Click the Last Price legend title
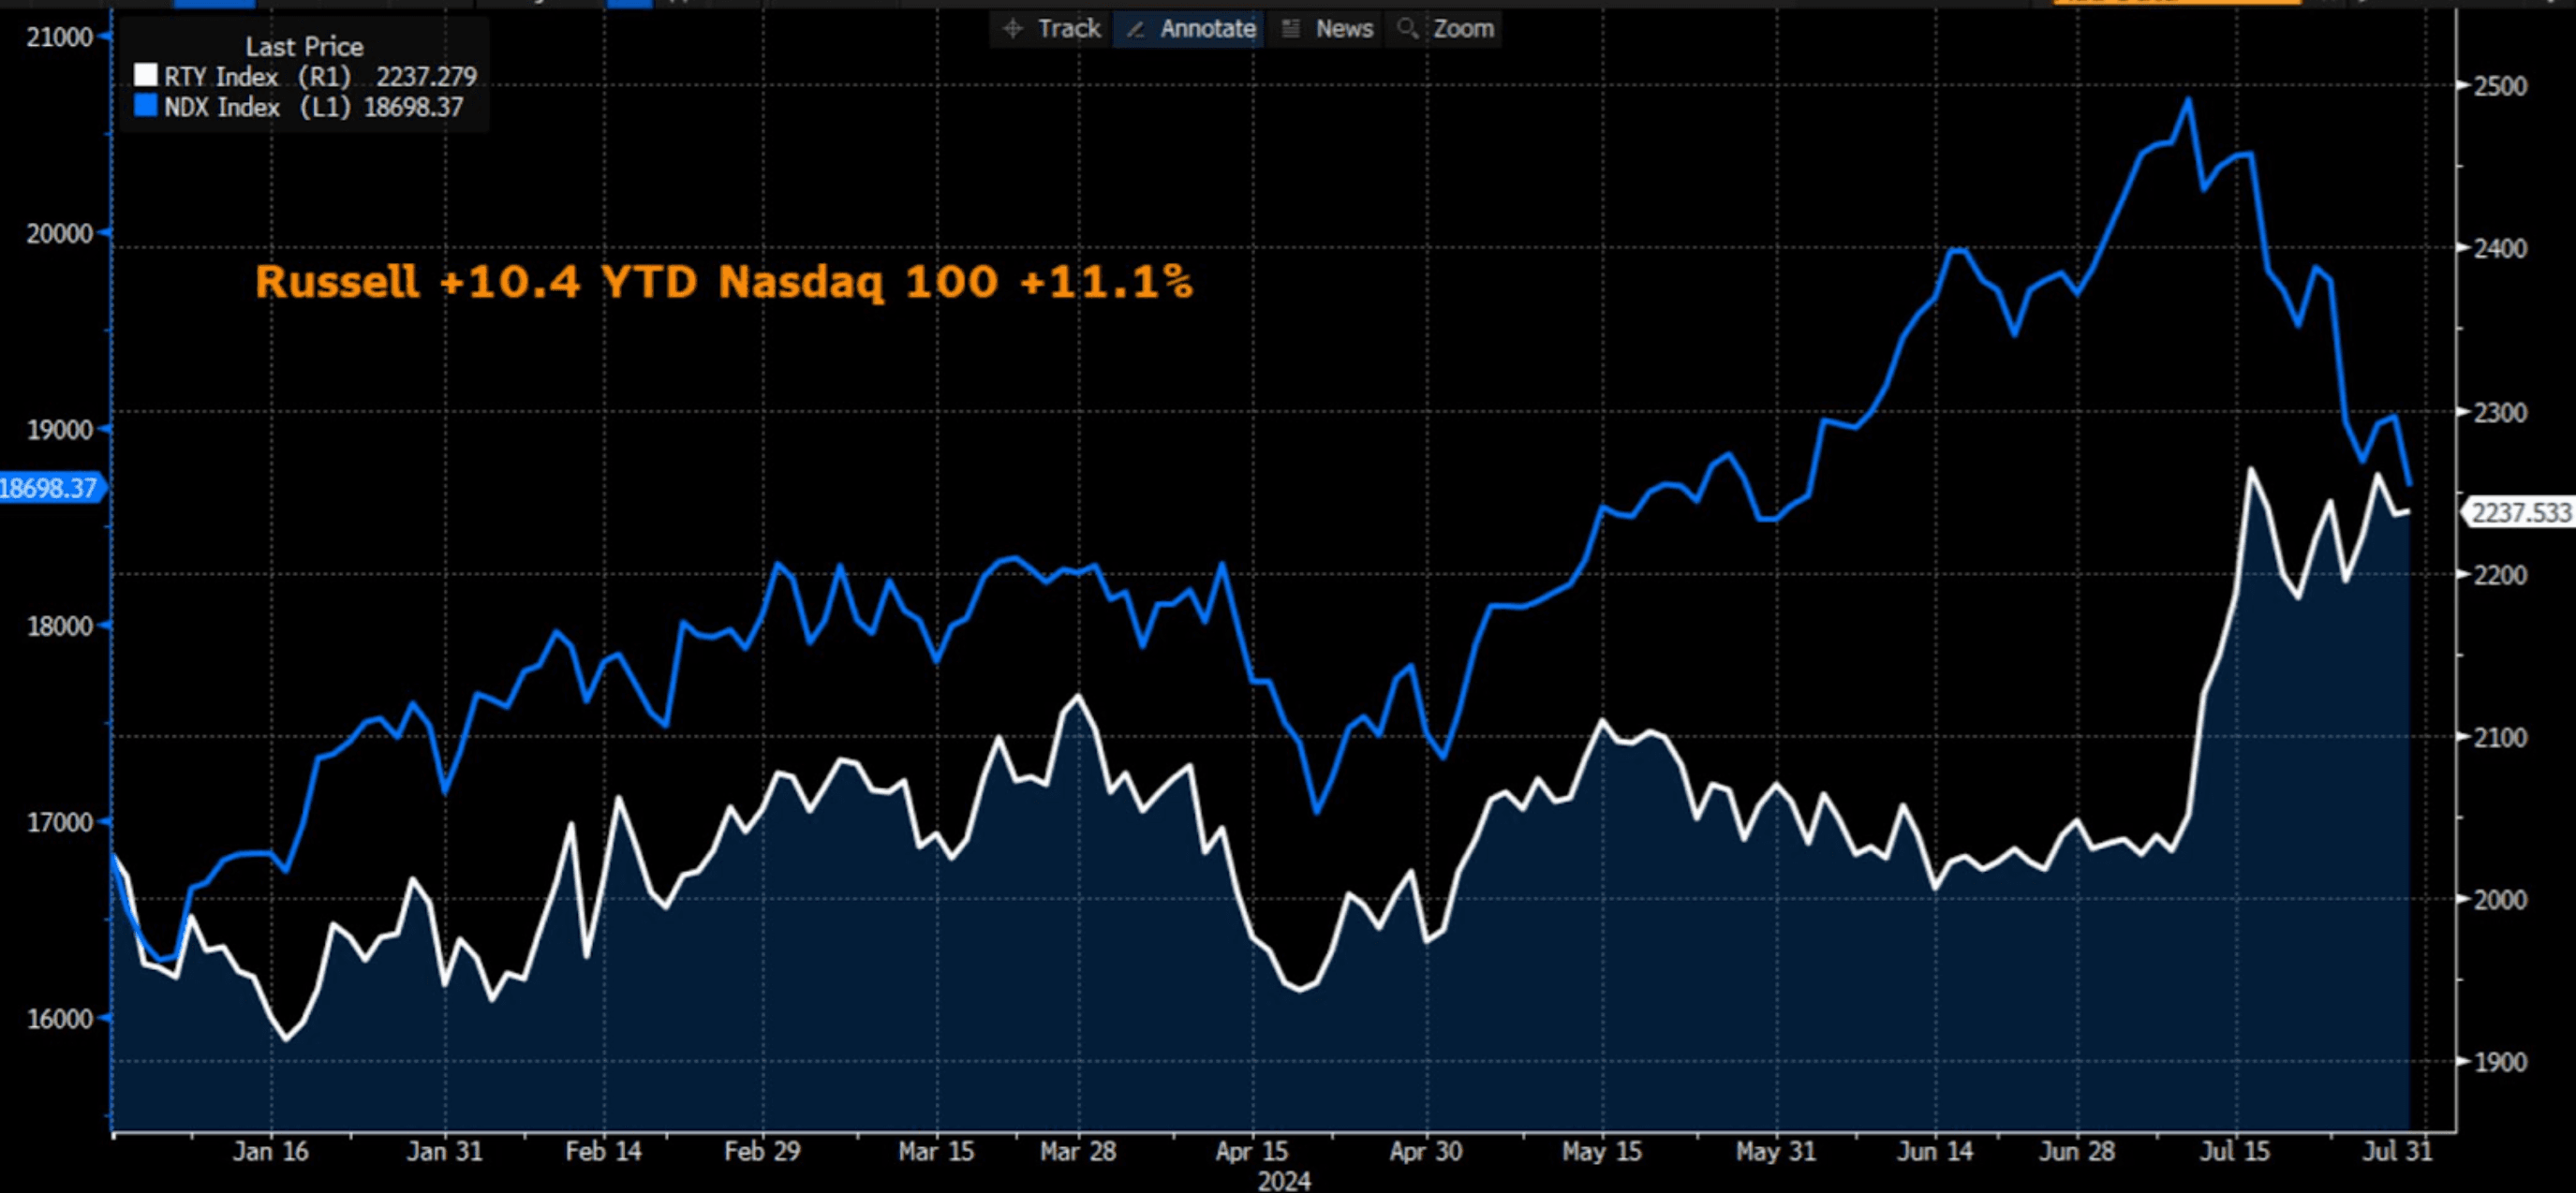 tap(304, 46)
